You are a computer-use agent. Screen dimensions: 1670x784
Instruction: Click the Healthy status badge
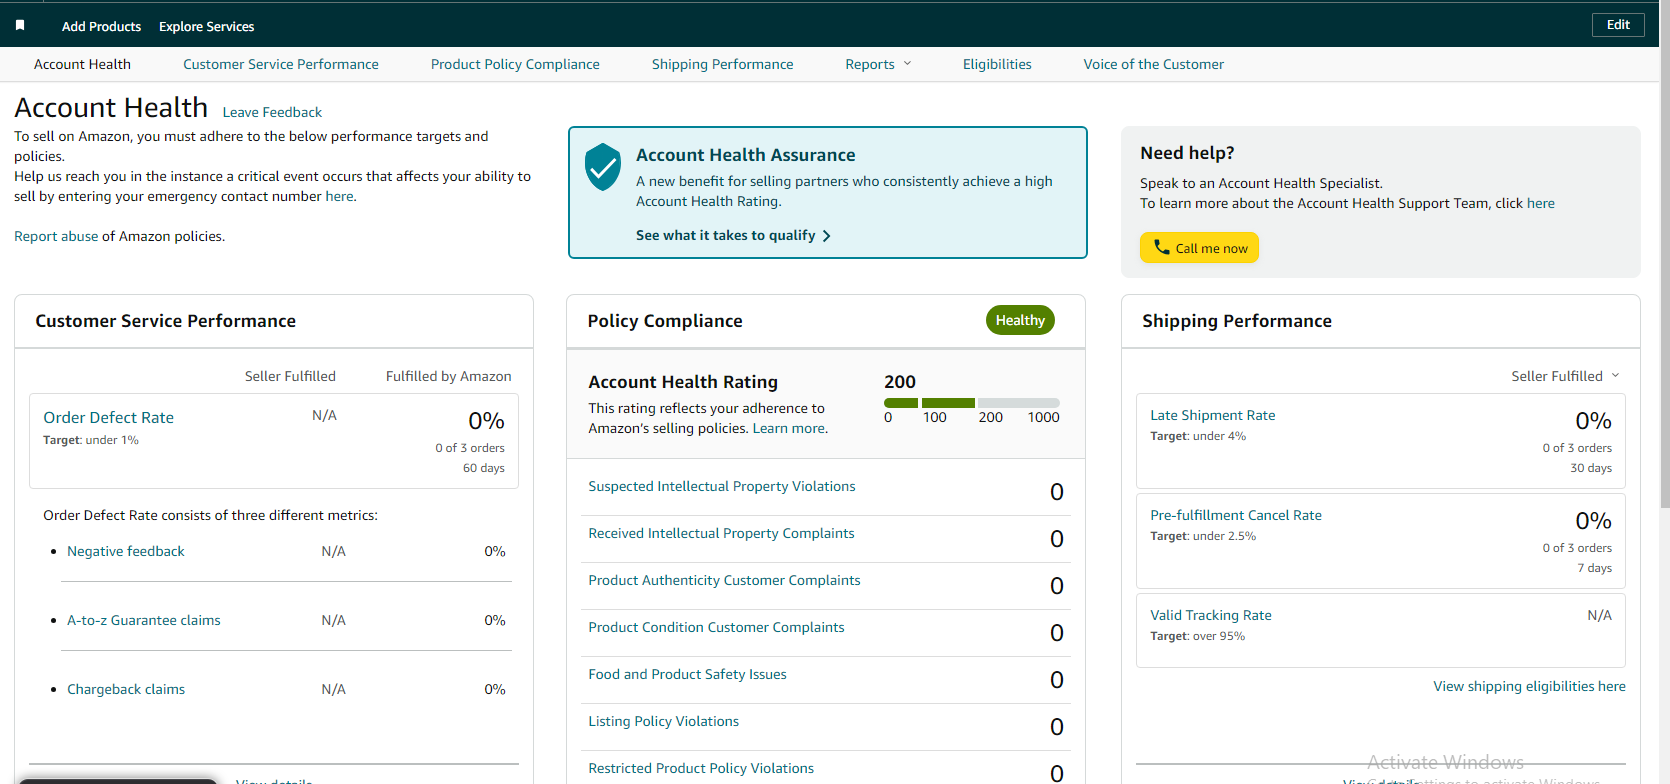[1020, 320]
